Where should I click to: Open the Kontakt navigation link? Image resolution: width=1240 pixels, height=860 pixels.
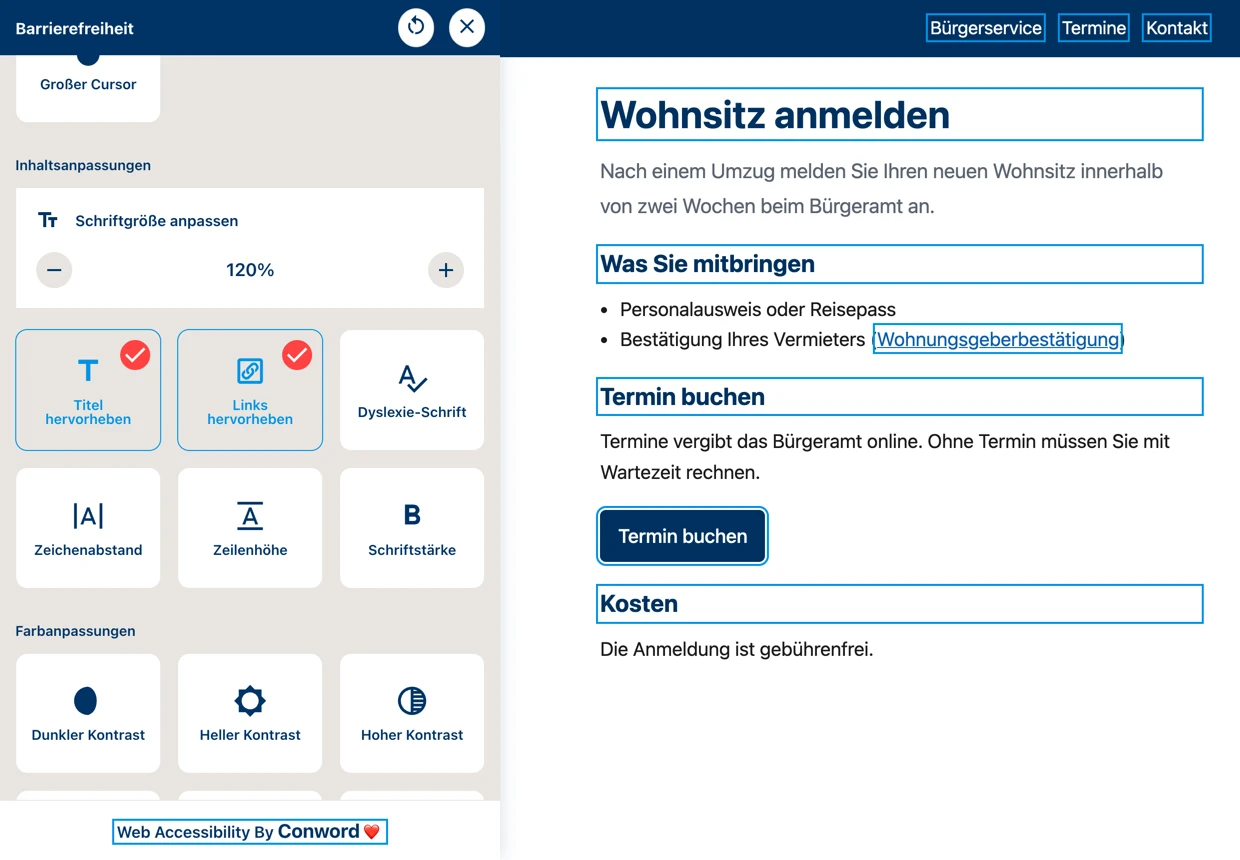1177,28
